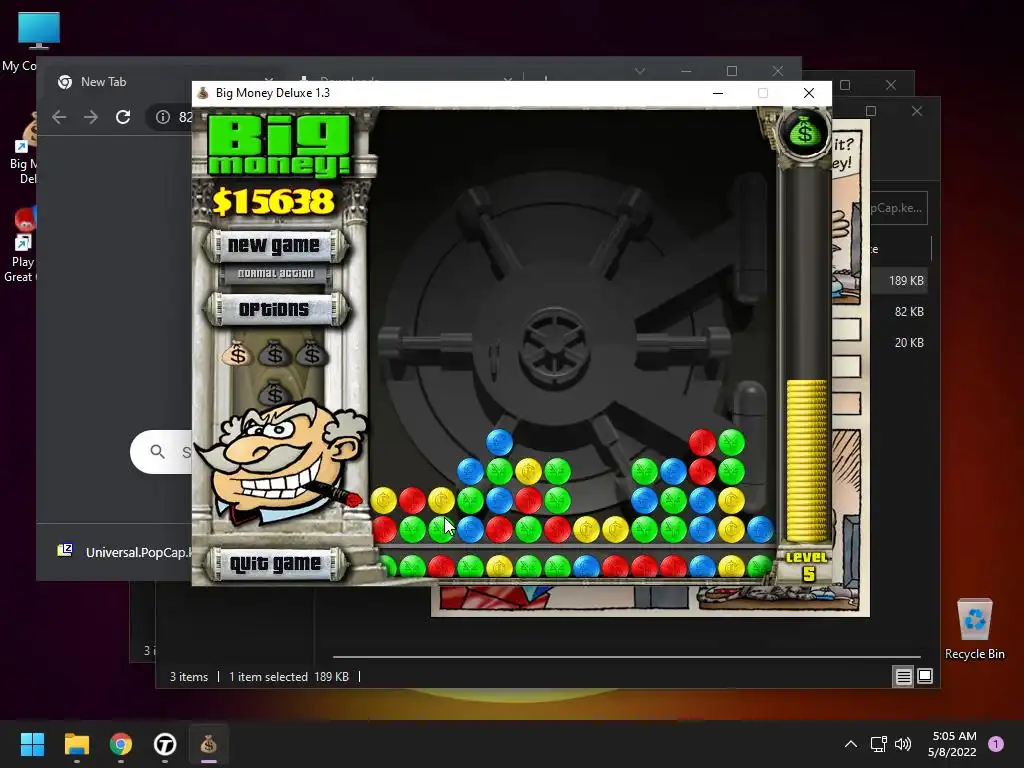Click the Big Money logo

click(280, 145)
